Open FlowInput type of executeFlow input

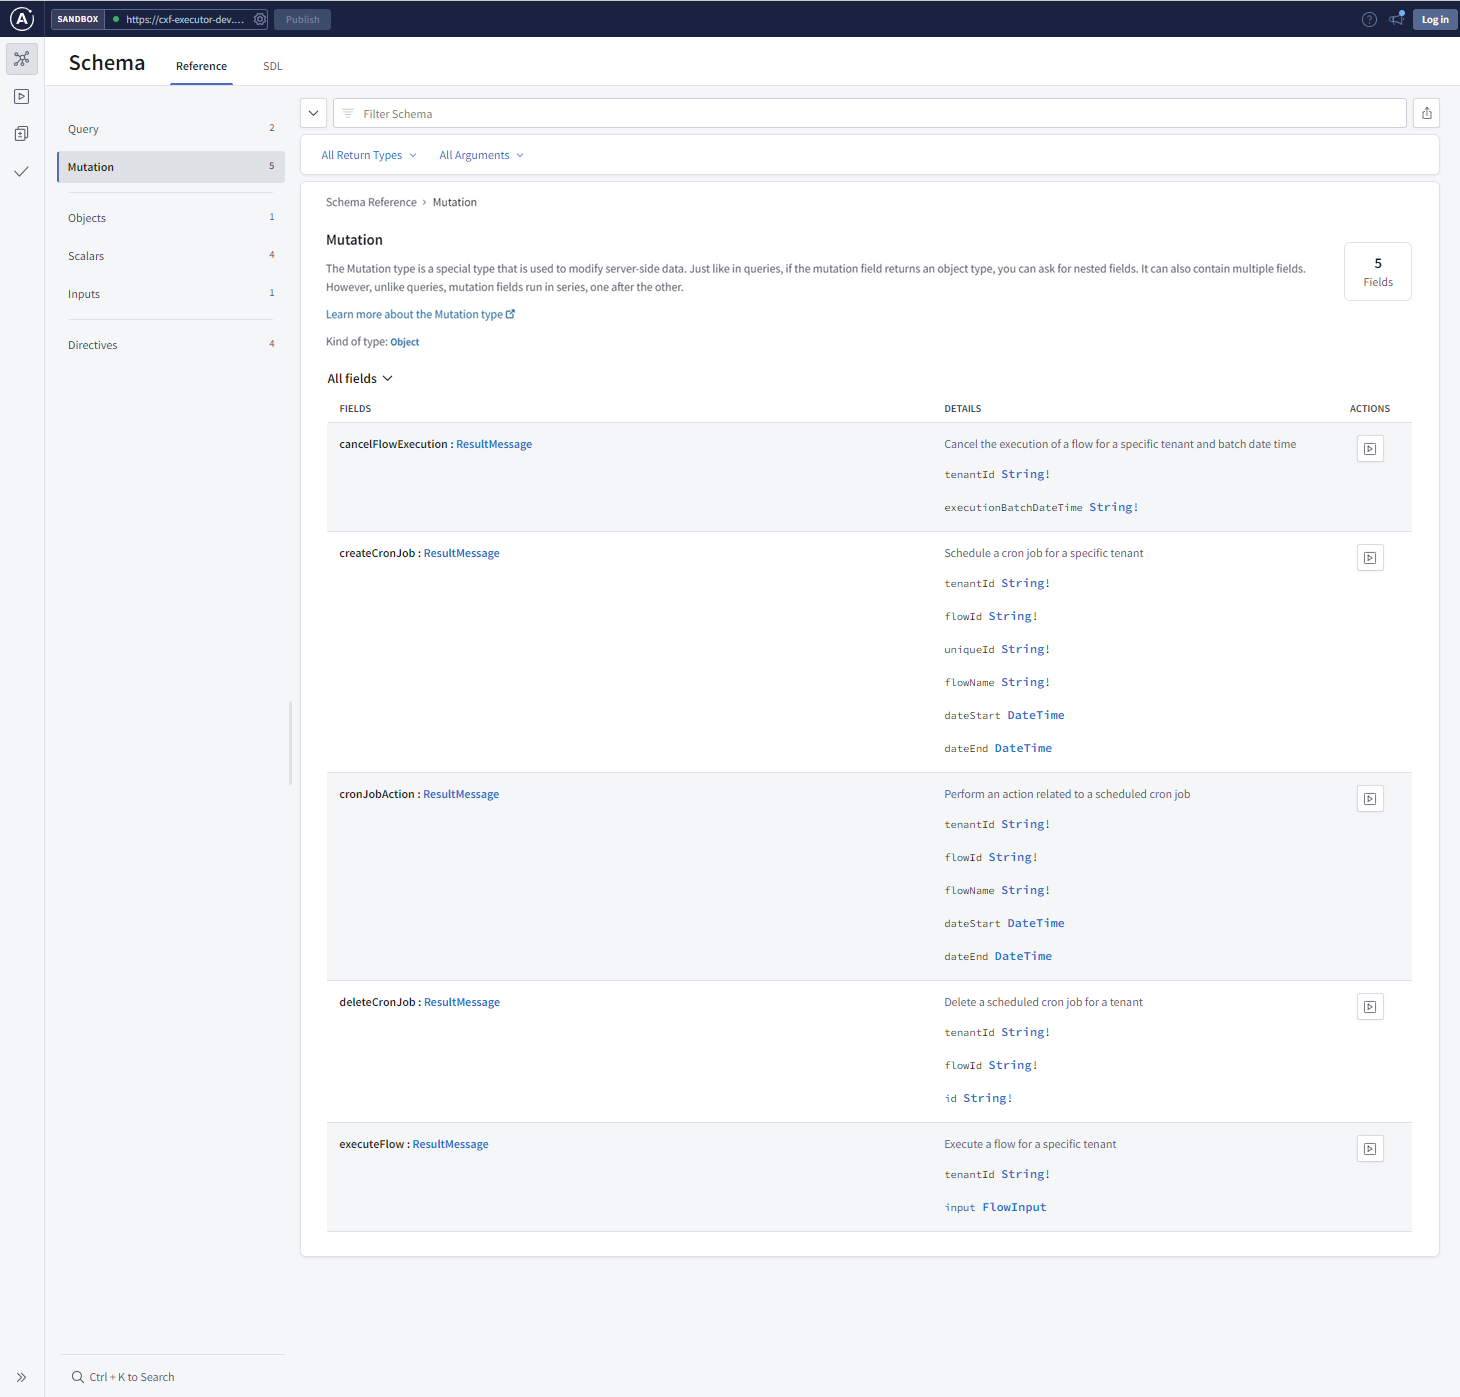click(x=1014, y=1207)
